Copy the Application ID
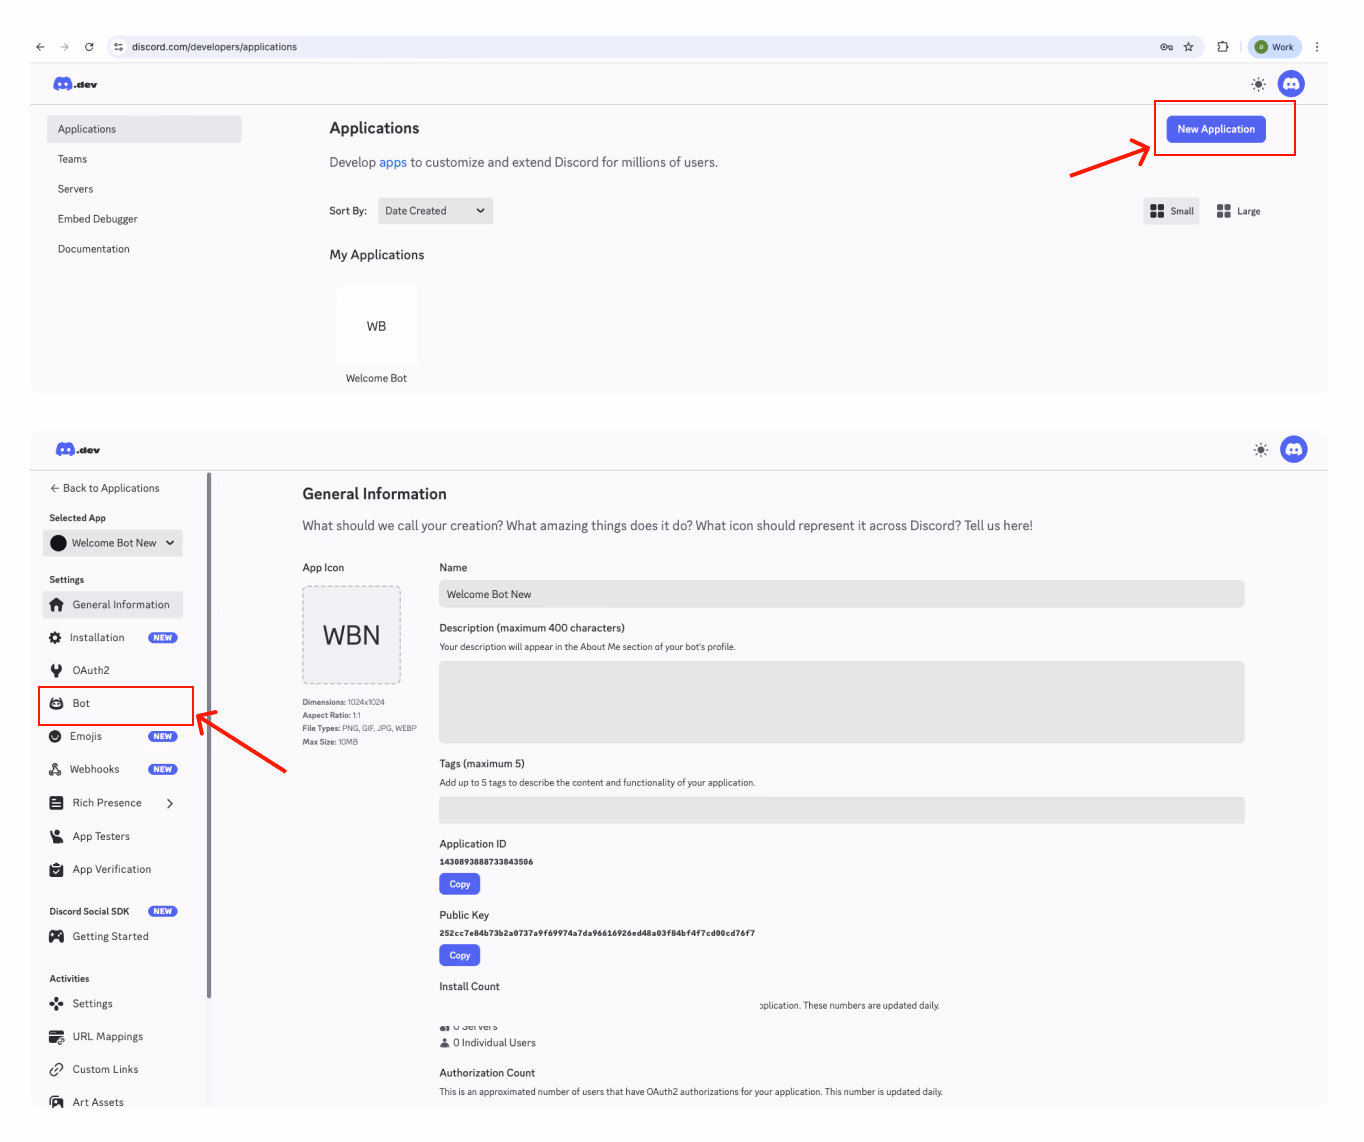This screenshot has height=1142, width=1364. [x=460, y=884]
